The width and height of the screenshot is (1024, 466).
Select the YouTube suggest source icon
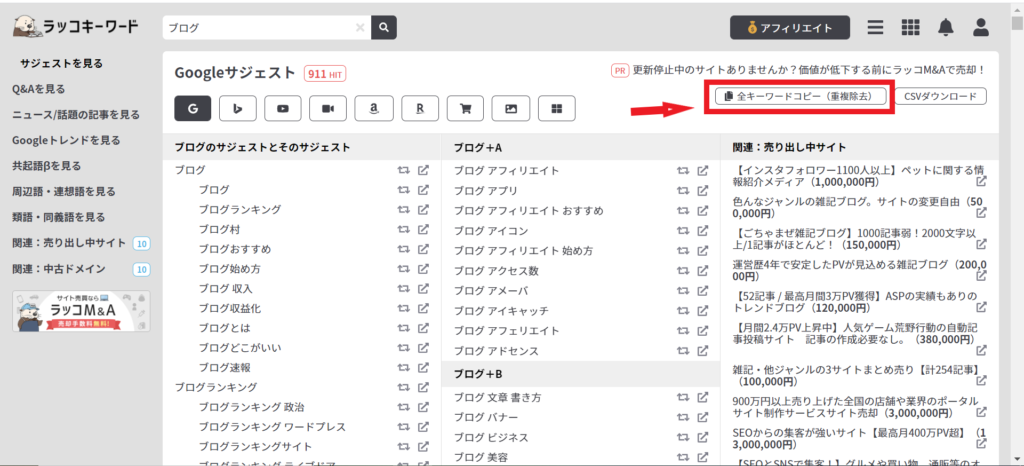[x=283, y=108]
